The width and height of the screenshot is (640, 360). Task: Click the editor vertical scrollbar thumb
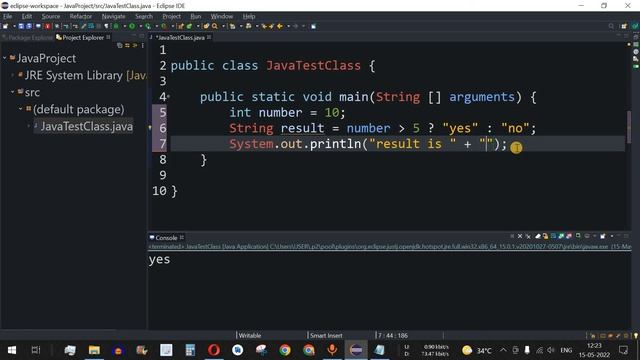(x=629, y=127)
